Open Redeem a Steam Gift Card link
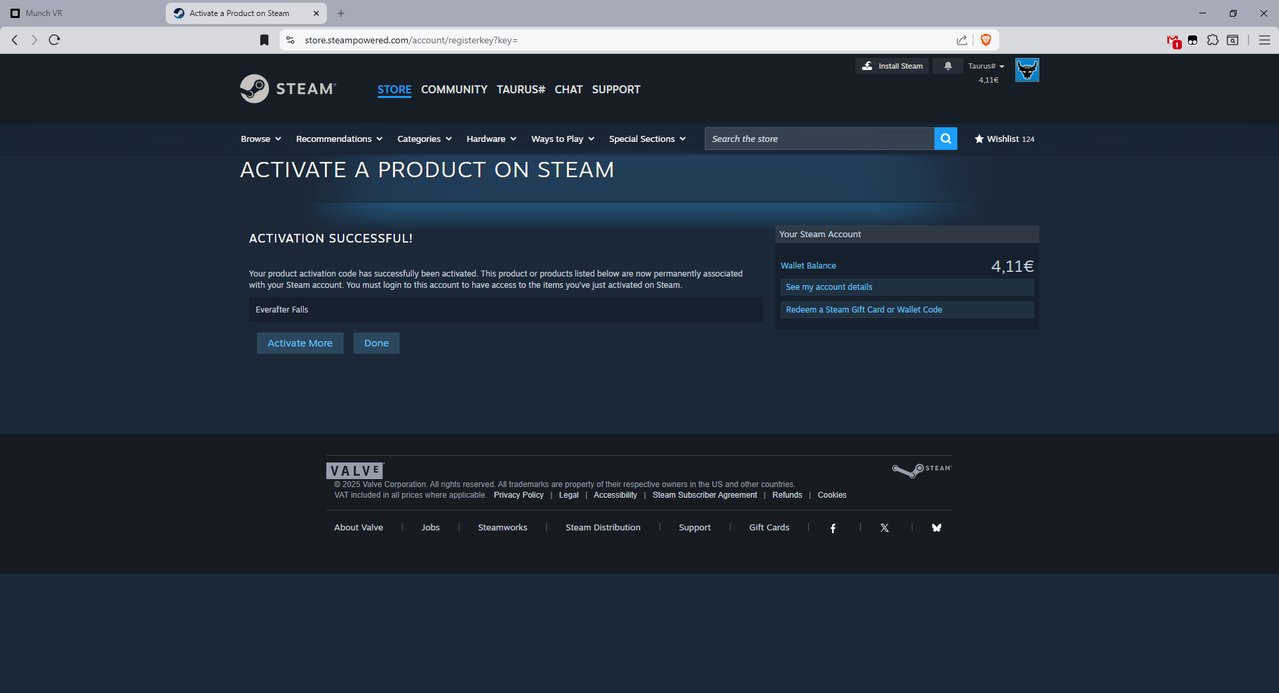1279x693 pixels. [x=907, y=310]
